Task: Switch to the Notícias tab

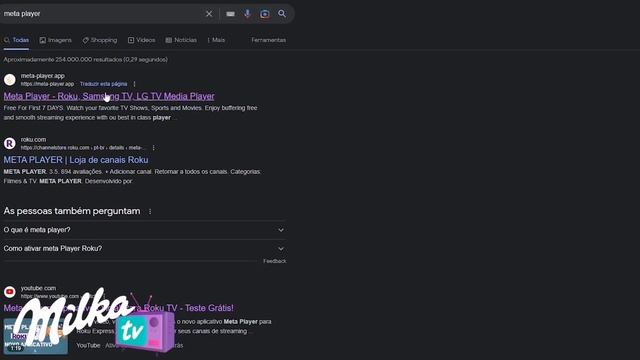Action: point(181,40)
